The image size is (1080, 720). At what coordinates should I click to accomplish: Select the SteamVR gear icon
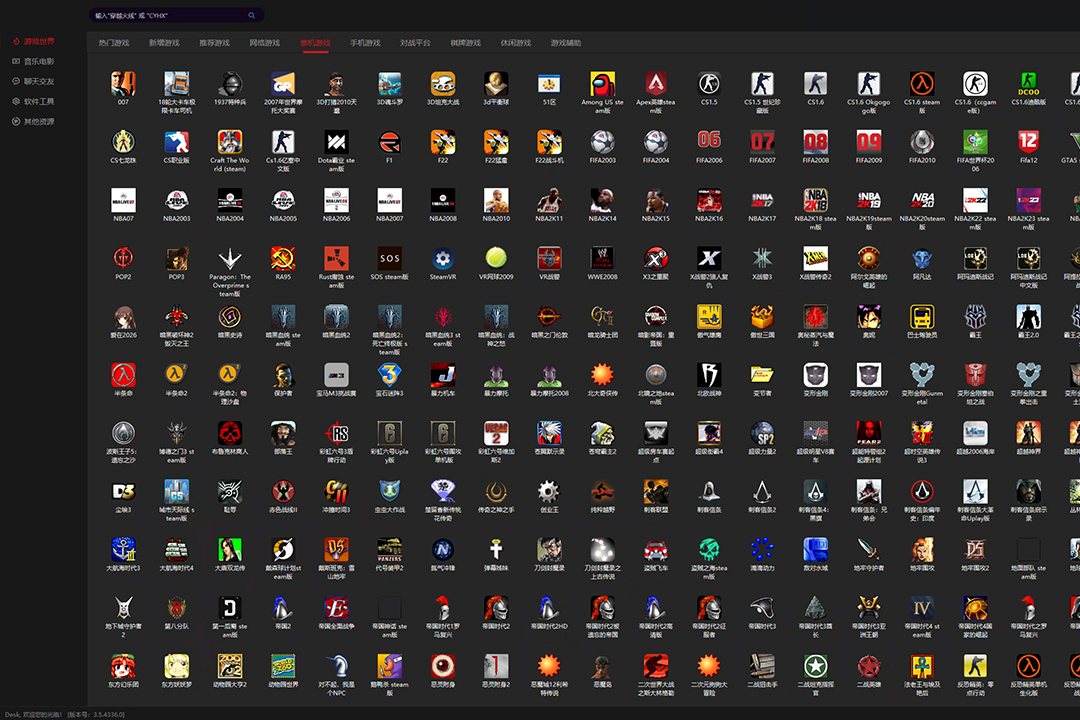pyautogui.click(x=443, y=259)
